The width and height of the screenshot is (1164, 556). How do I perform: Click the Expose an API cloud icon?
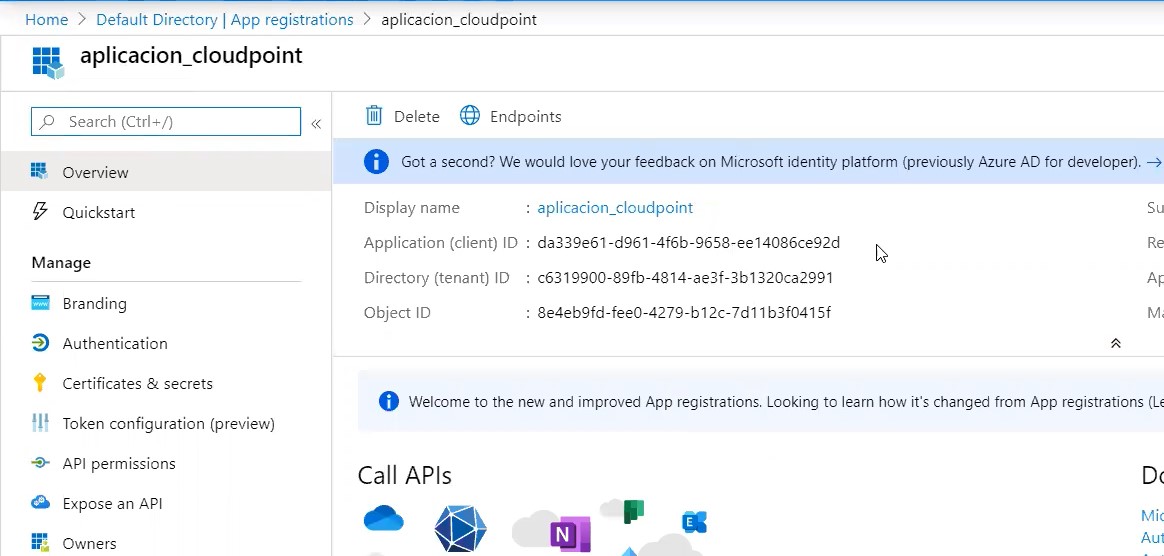[40, 503]
